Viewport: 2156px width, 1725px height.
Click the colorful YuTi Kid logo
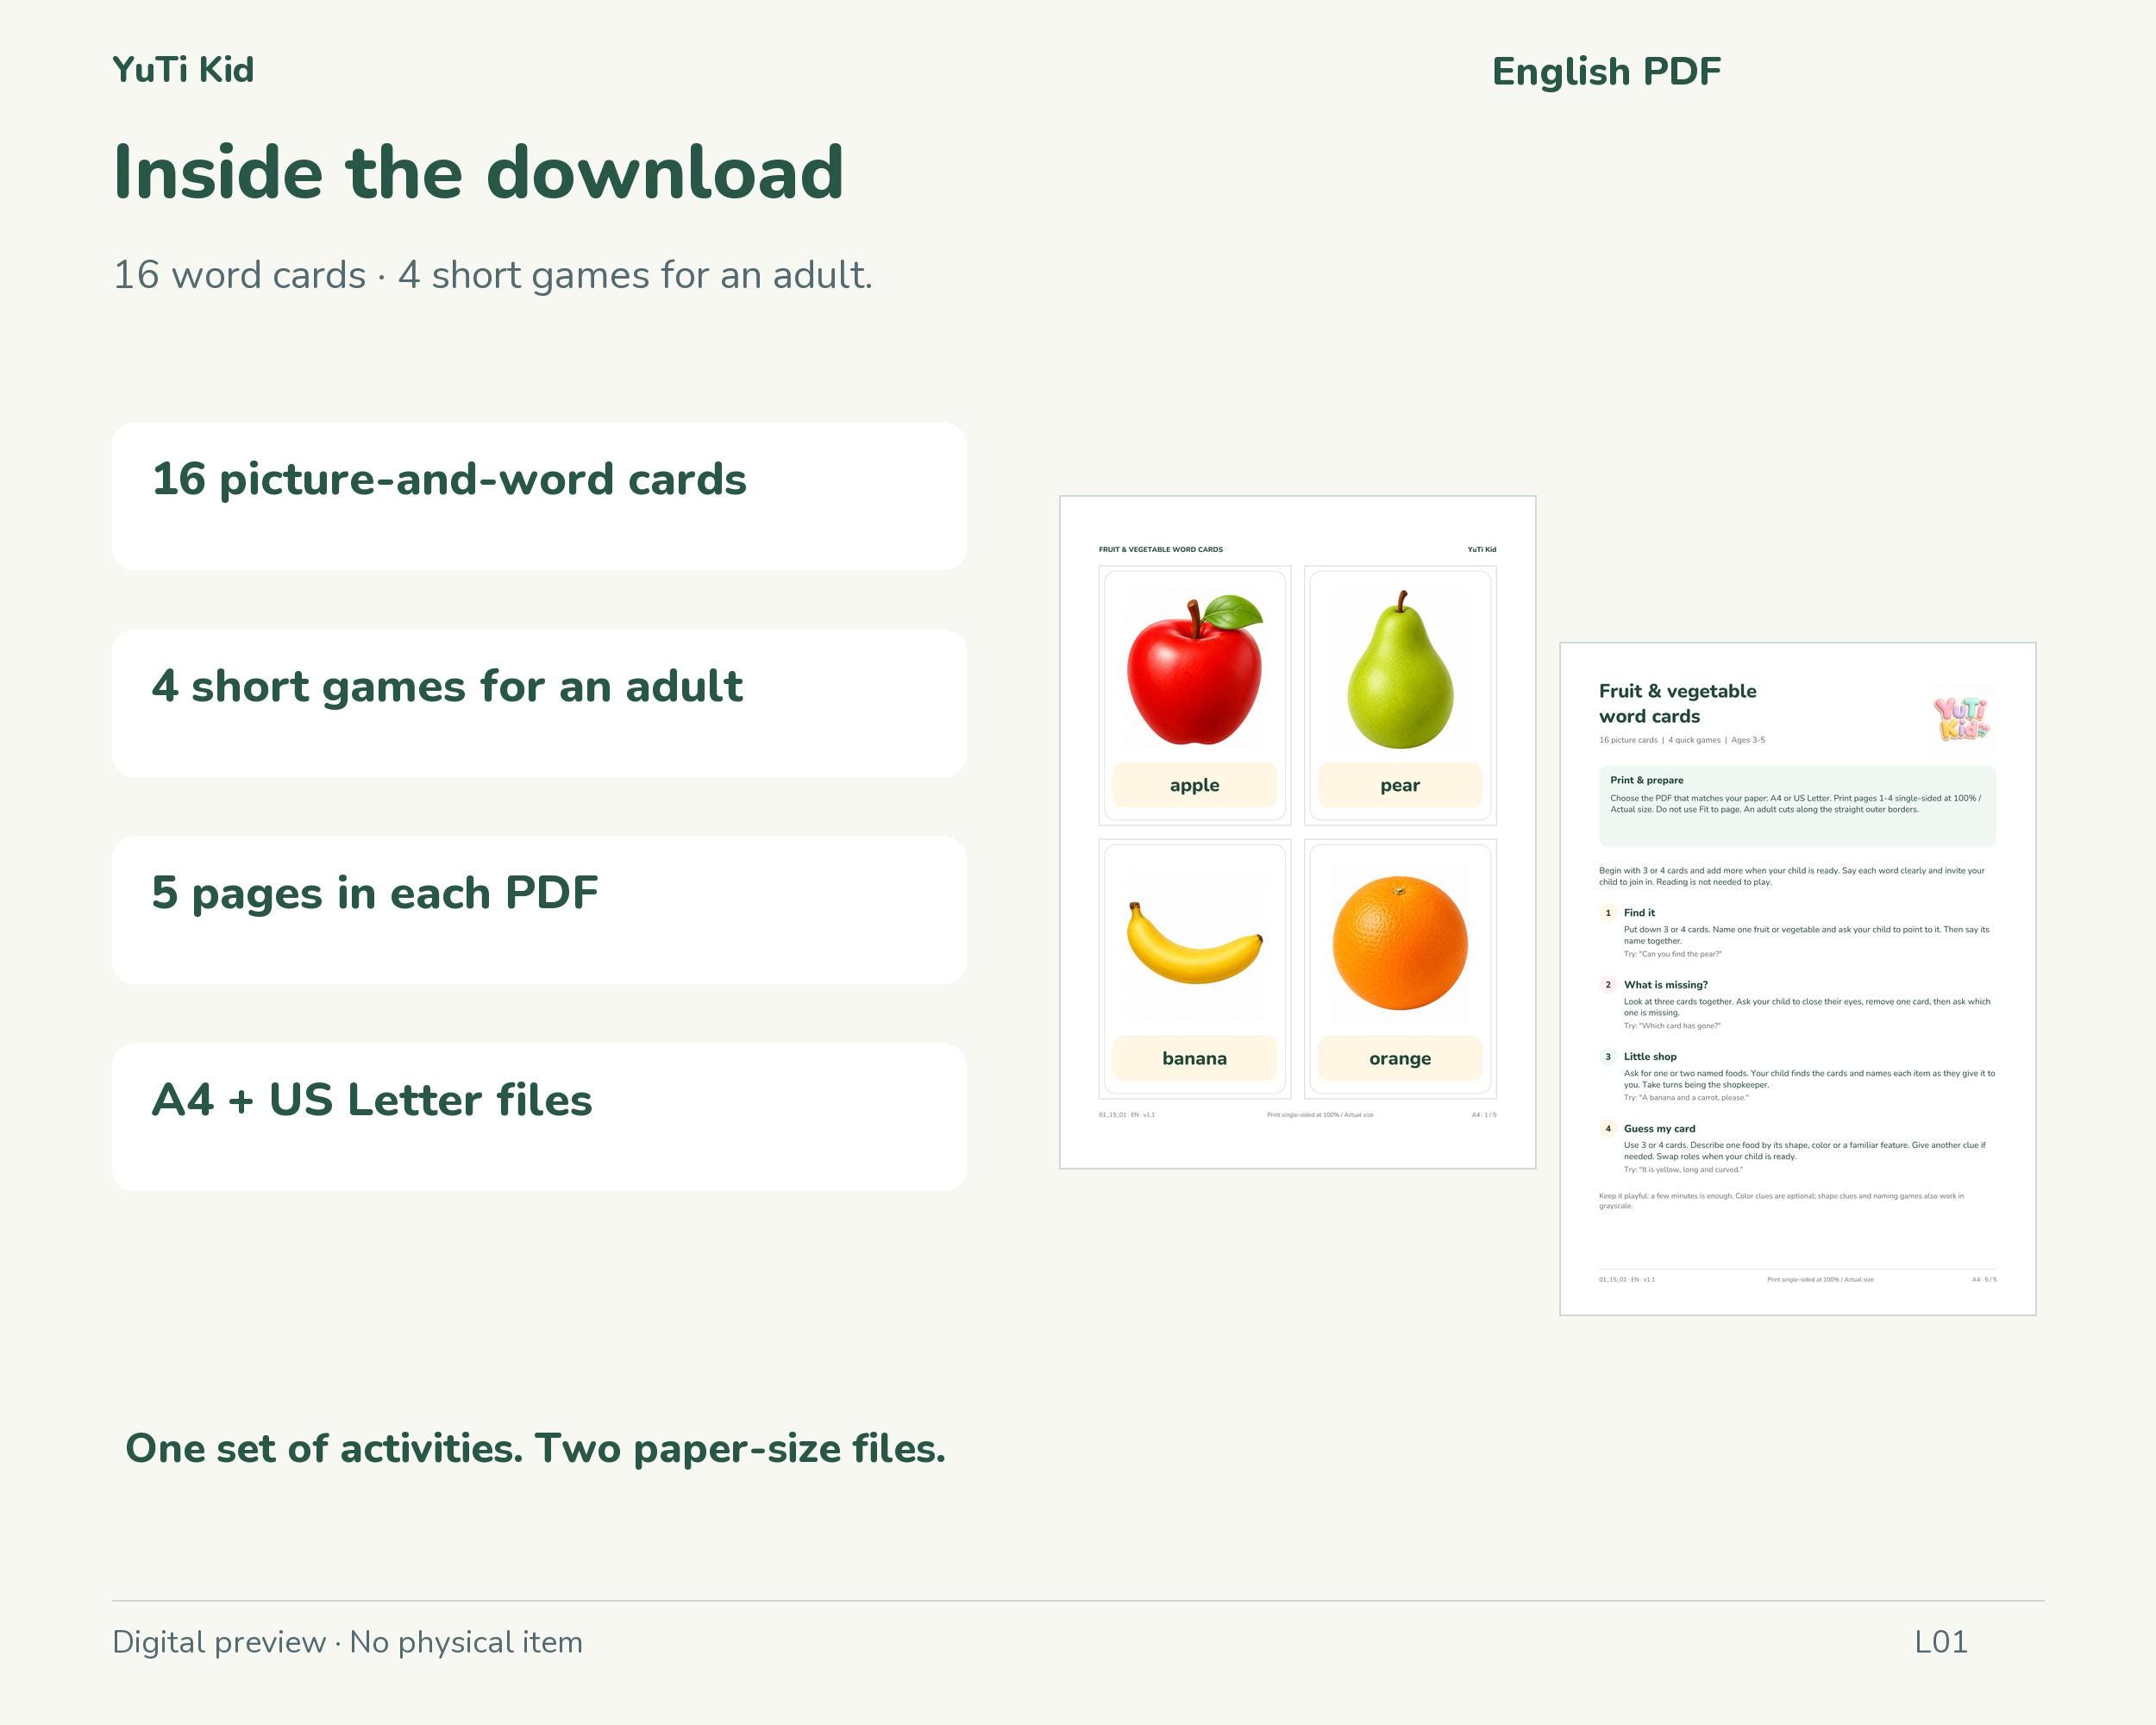pos(1961,718)
